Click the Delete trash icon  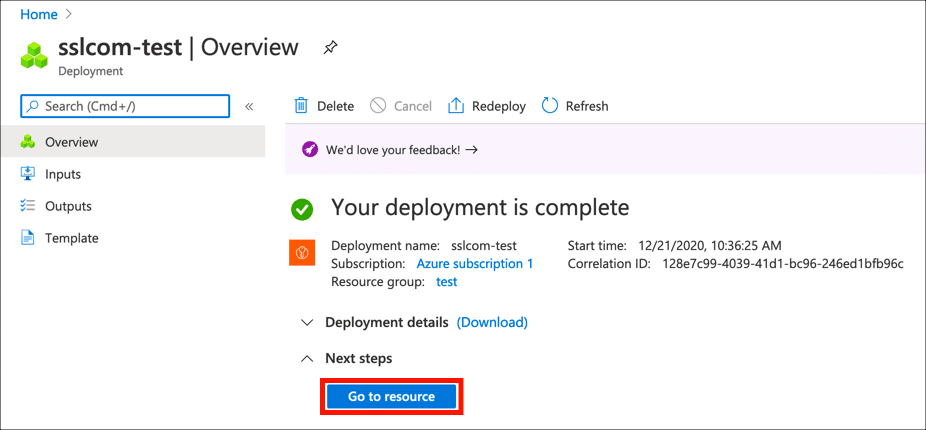(301, 106)
